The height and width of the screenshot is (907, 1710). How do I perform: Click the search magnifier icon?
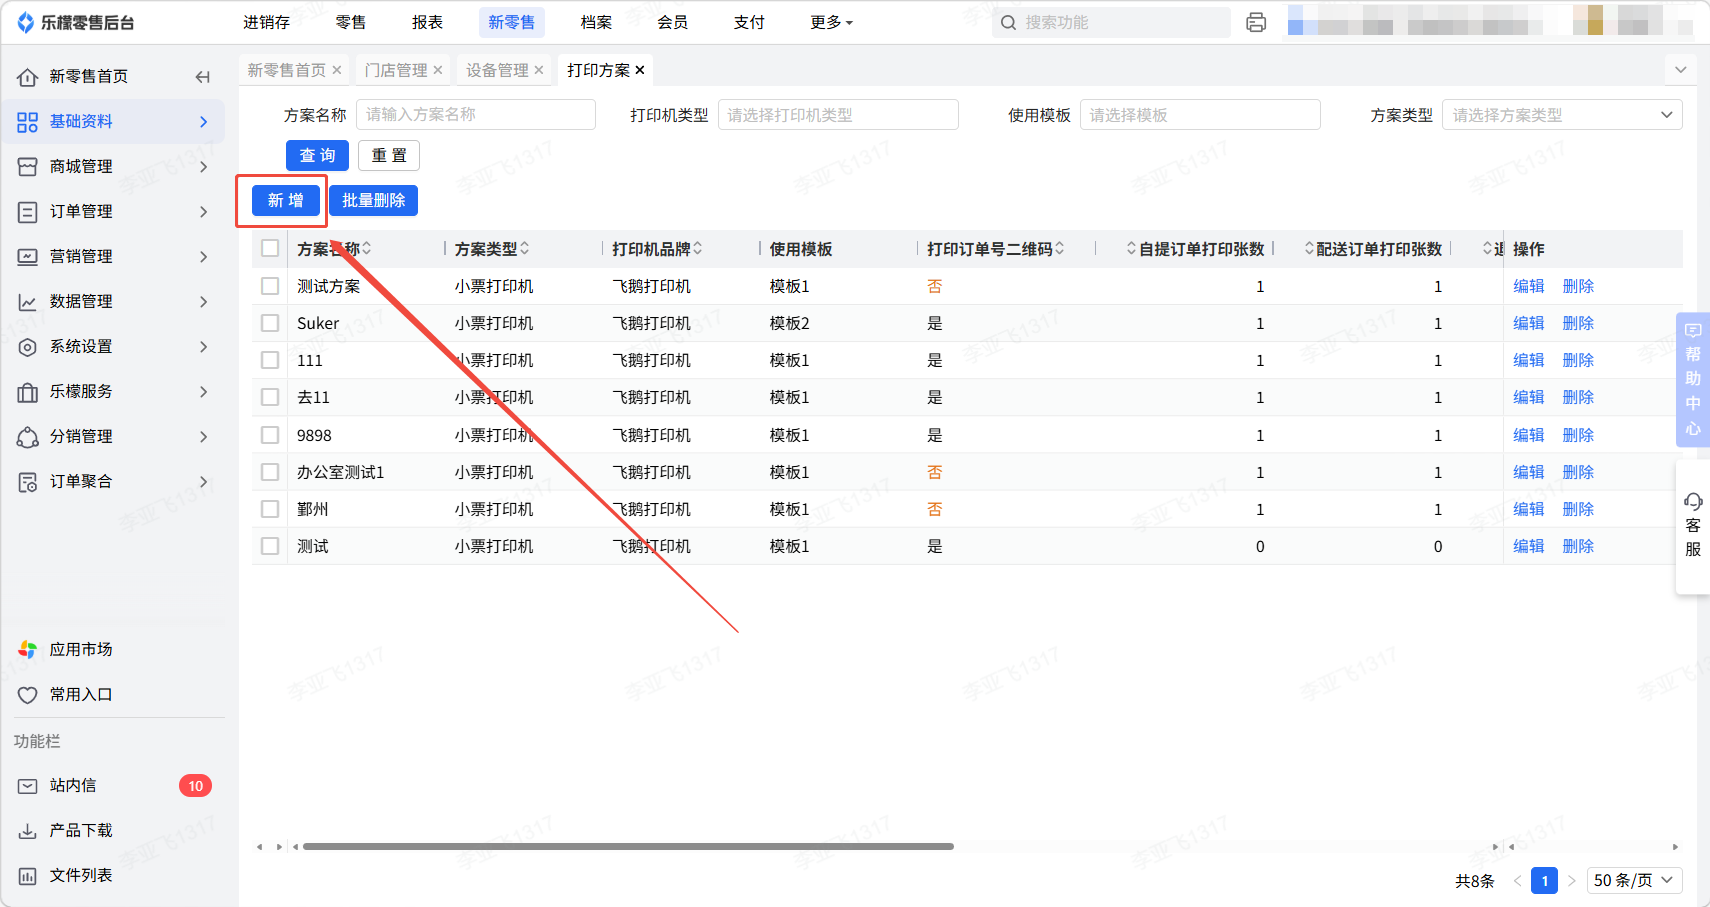click(x=1008, y=22)
